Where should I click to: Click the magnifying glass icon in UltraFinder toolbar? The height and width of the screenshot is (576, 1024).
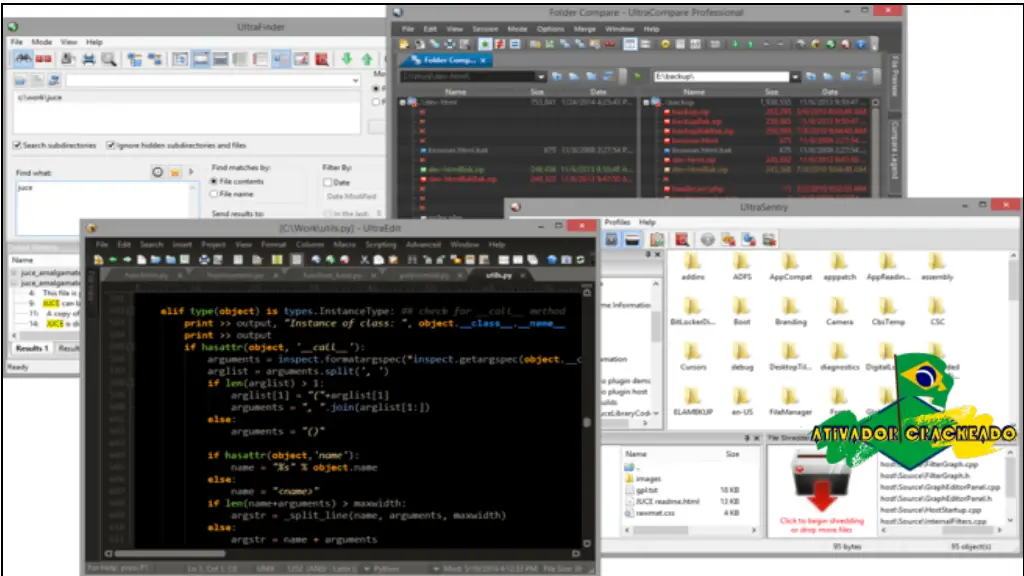click(x=109, y=59)
